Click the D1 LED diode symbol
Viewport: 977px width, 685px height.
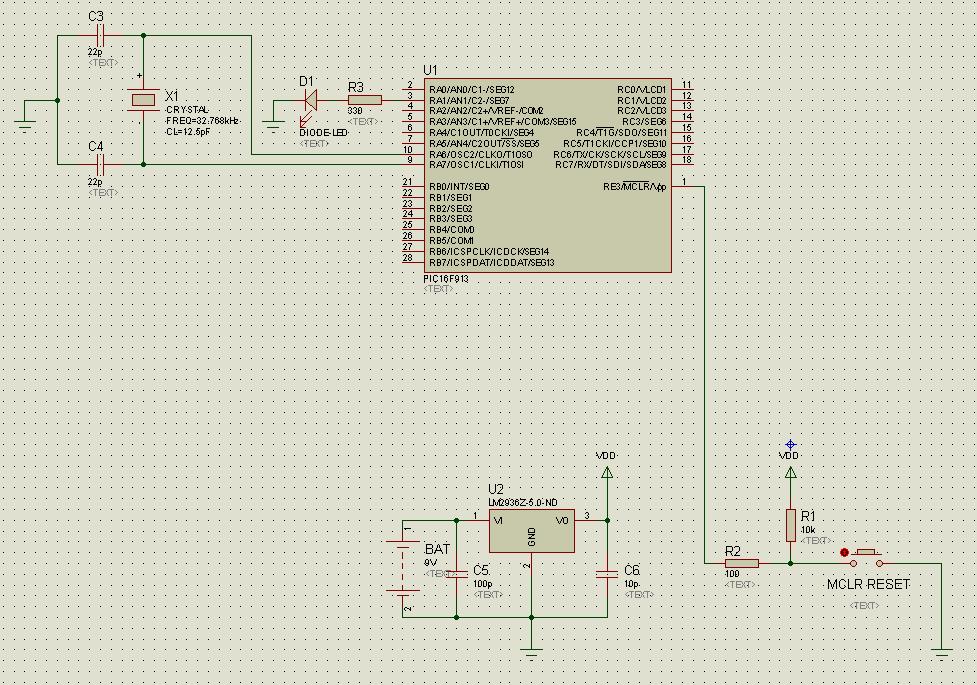pyautogui.click(x=309, y=99)
